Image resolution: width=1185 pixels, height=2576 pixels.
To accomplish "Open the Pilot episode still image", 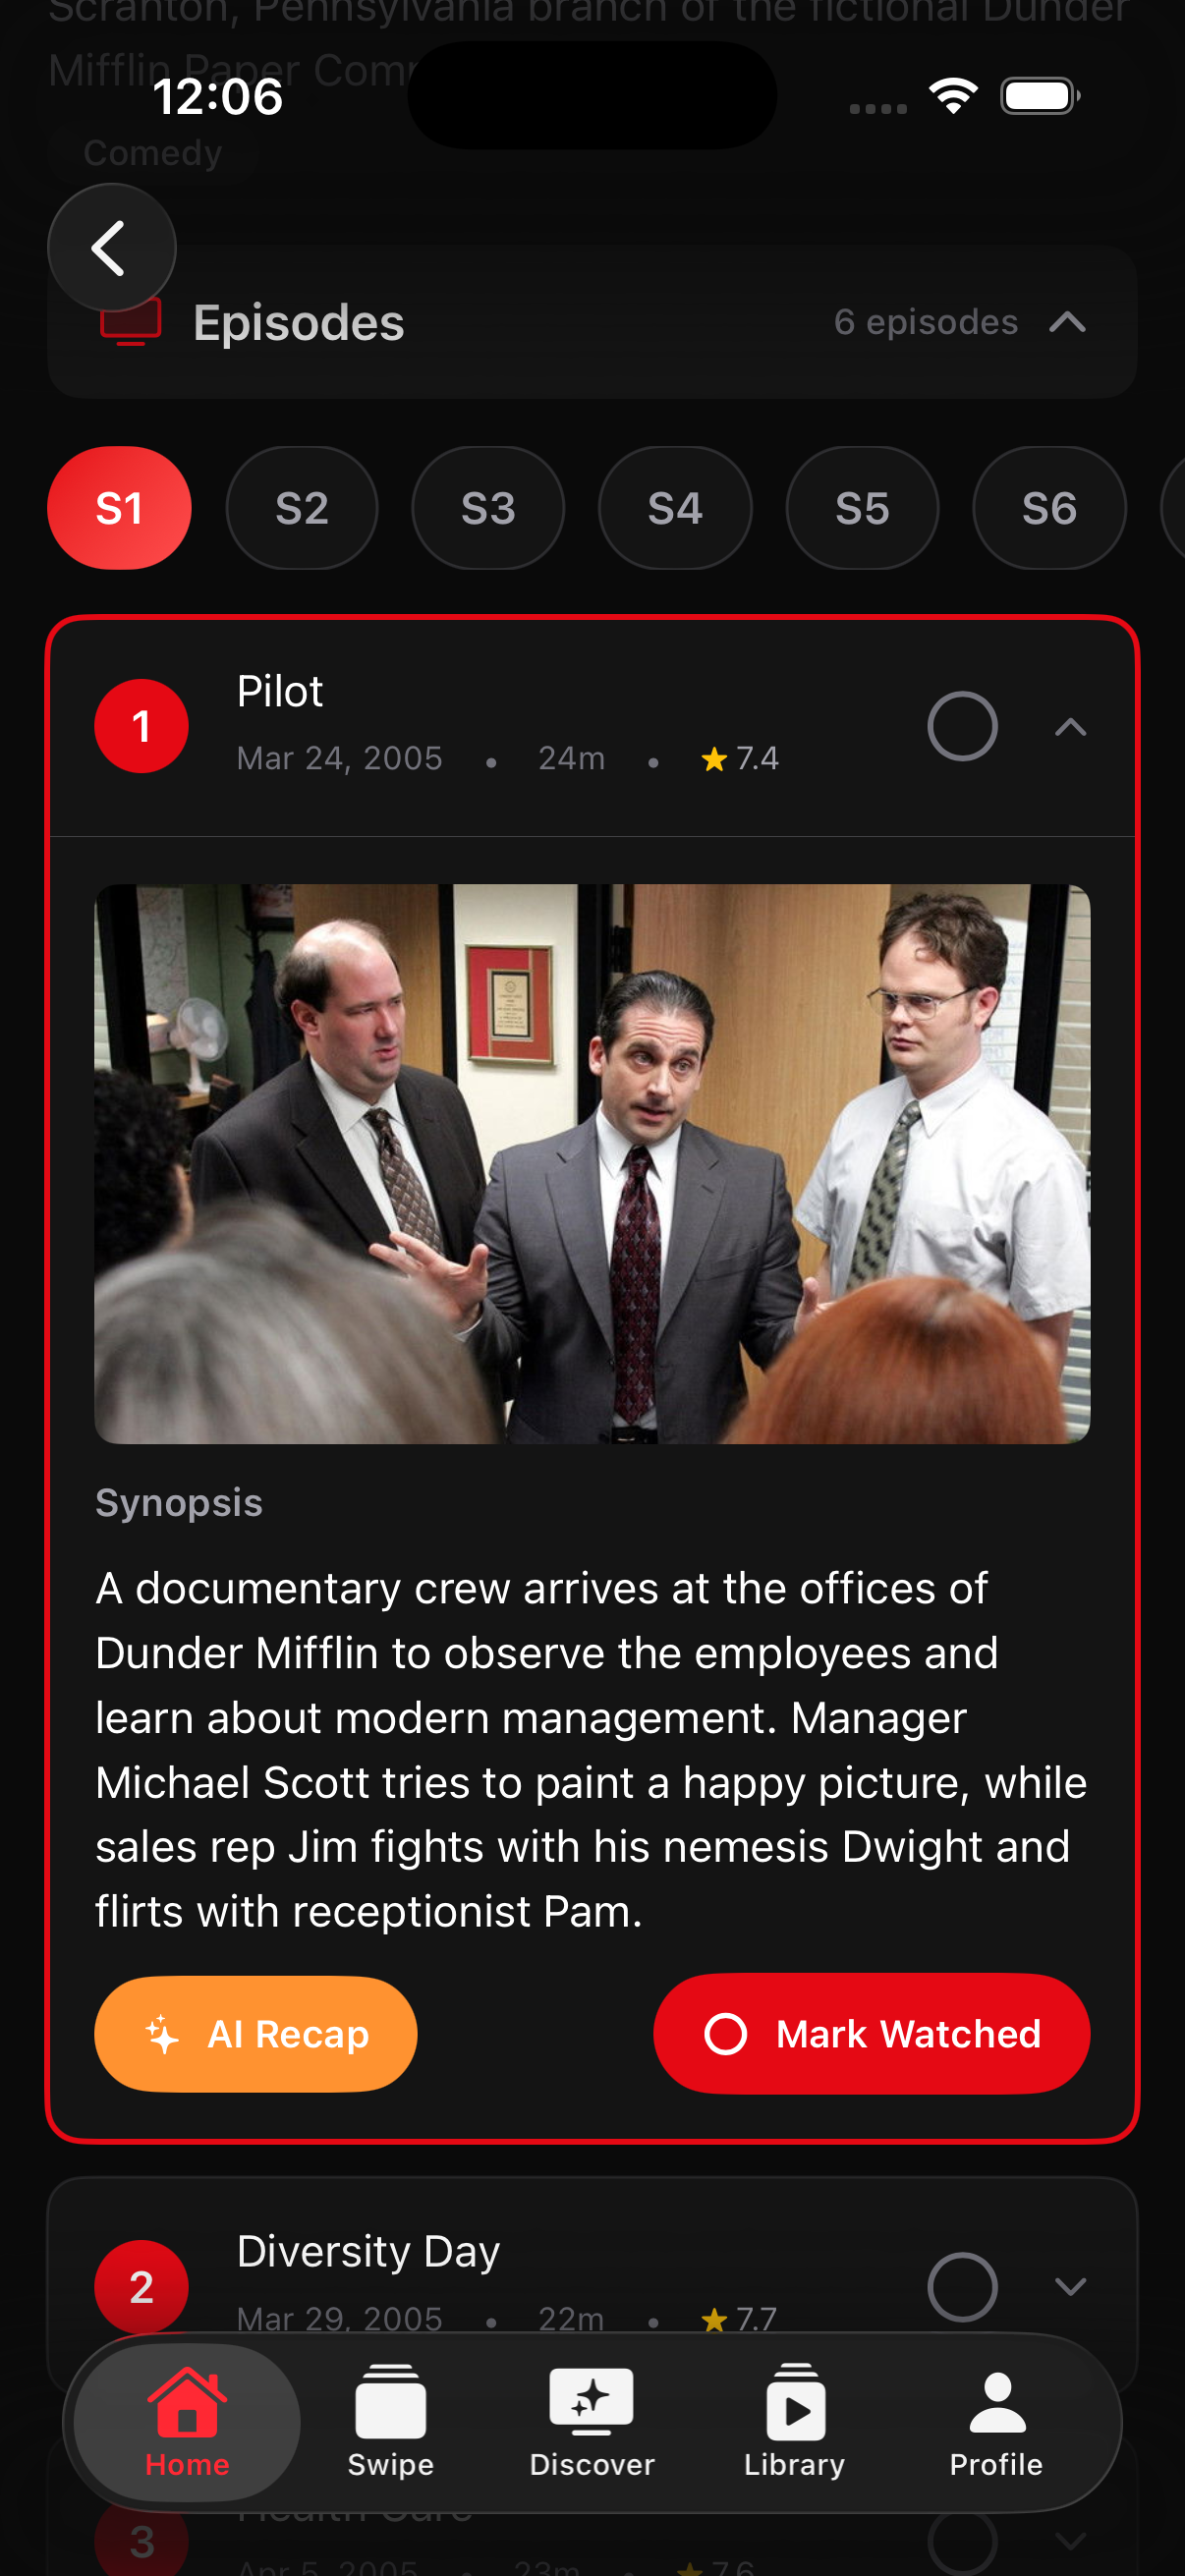I will 592,1163.
